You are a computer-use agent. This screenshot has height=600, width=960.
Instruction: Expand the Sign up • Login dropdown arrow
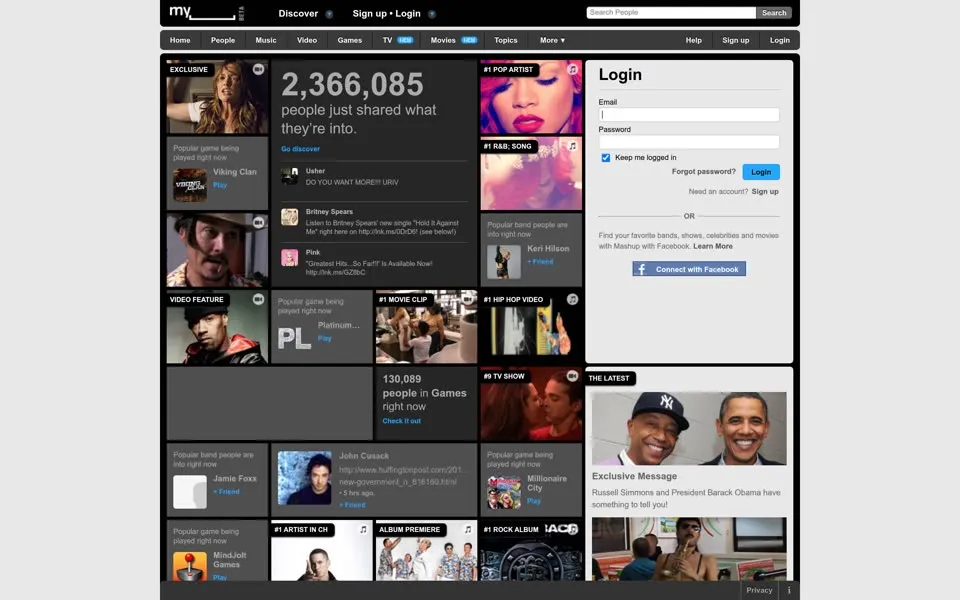[x=432, y=14]
